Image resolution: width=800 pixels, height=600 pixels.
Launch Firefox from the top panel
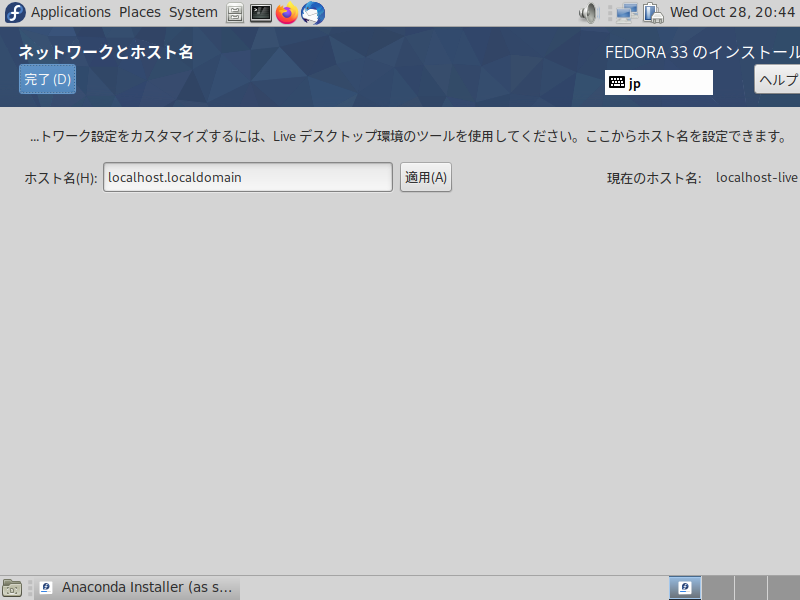pyautogui.click(x=287, y=13)
